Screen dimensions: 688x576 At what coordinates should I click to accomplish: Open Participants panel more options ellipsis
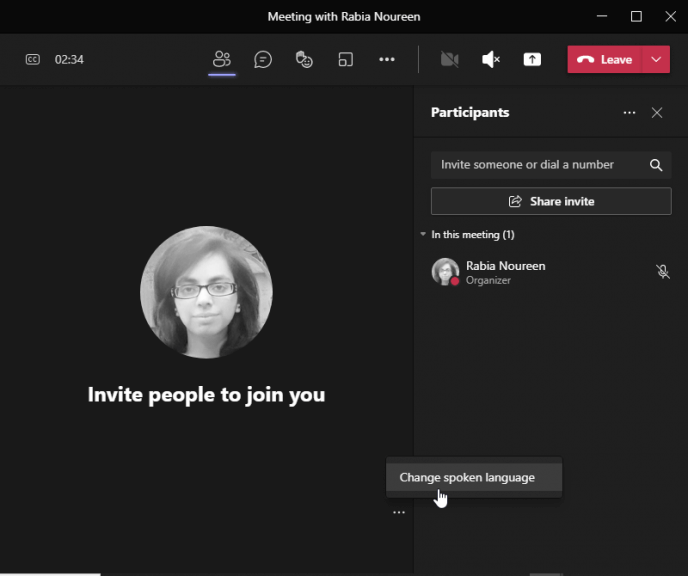(629, 113)
